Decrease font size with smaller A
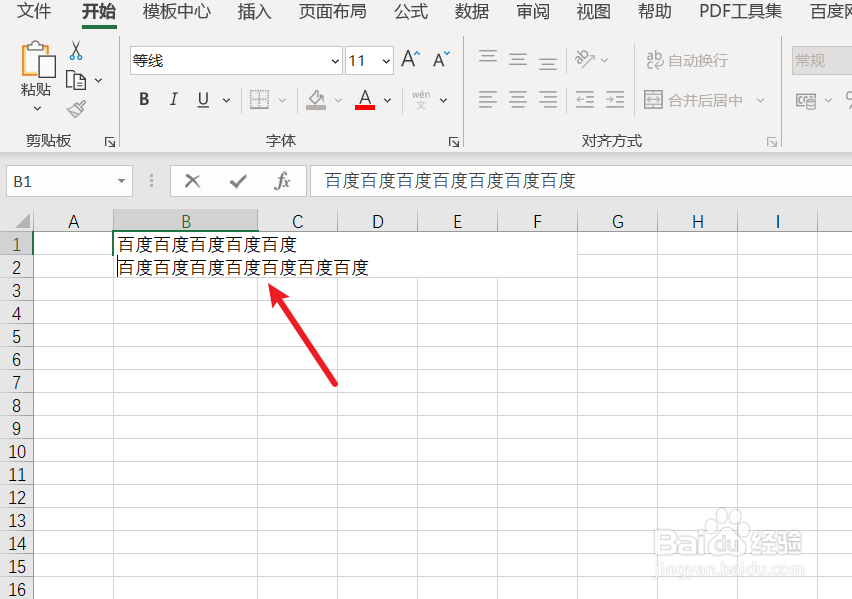Screen dimensions: 852x599 click(x=441, y=59)
